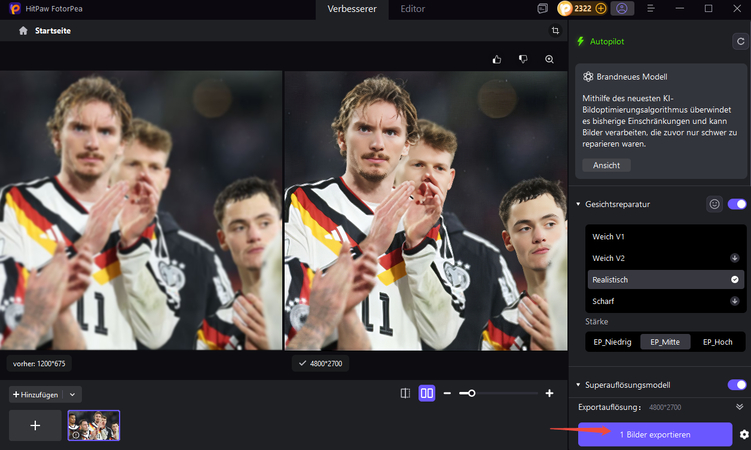Open the feedback message icon in title bar
Viewport: 751px width, 450px height.
[542, 9]
